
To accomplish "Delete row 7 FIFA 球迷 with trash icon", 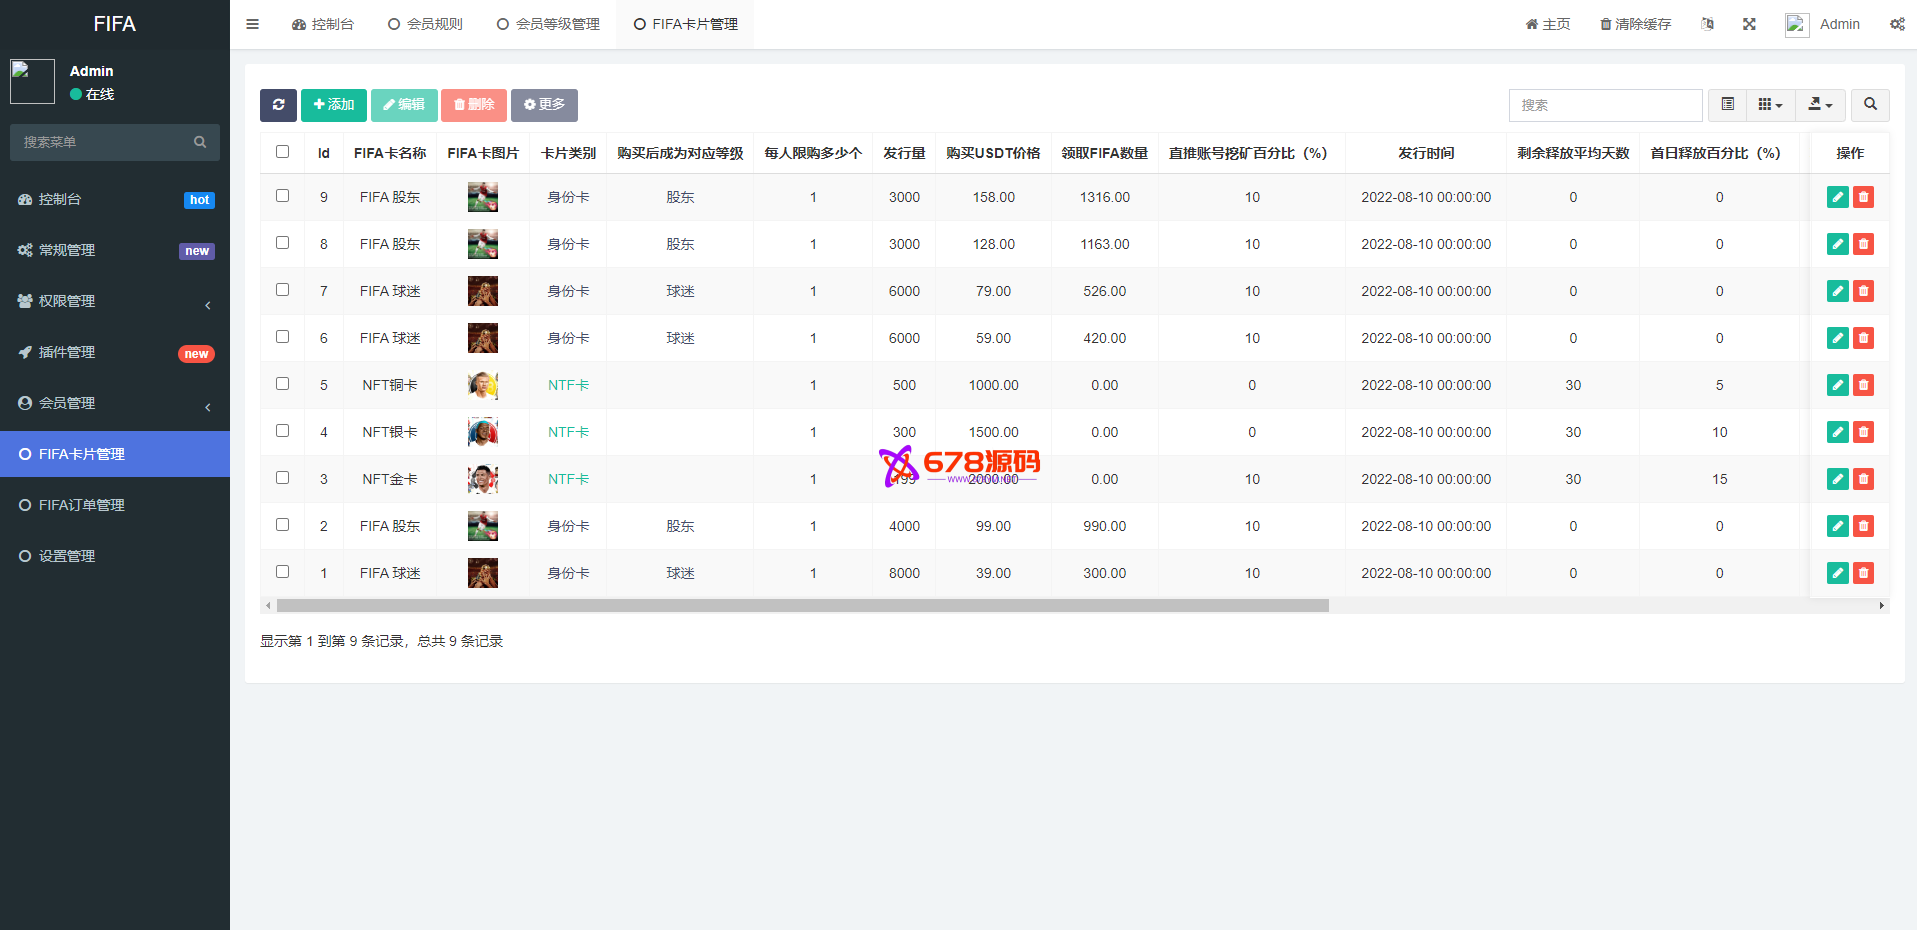I will 1863,291.
